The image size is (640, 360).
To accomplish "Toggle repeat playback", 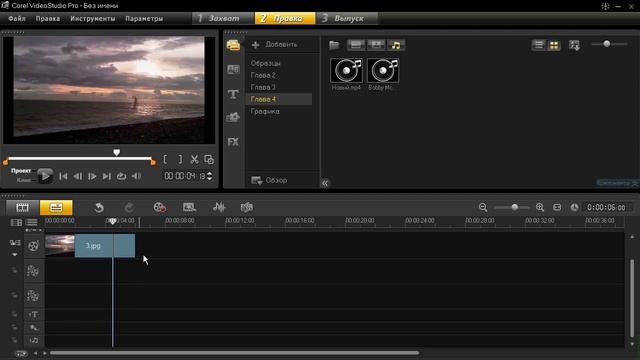I will click(x=121, y=176).
